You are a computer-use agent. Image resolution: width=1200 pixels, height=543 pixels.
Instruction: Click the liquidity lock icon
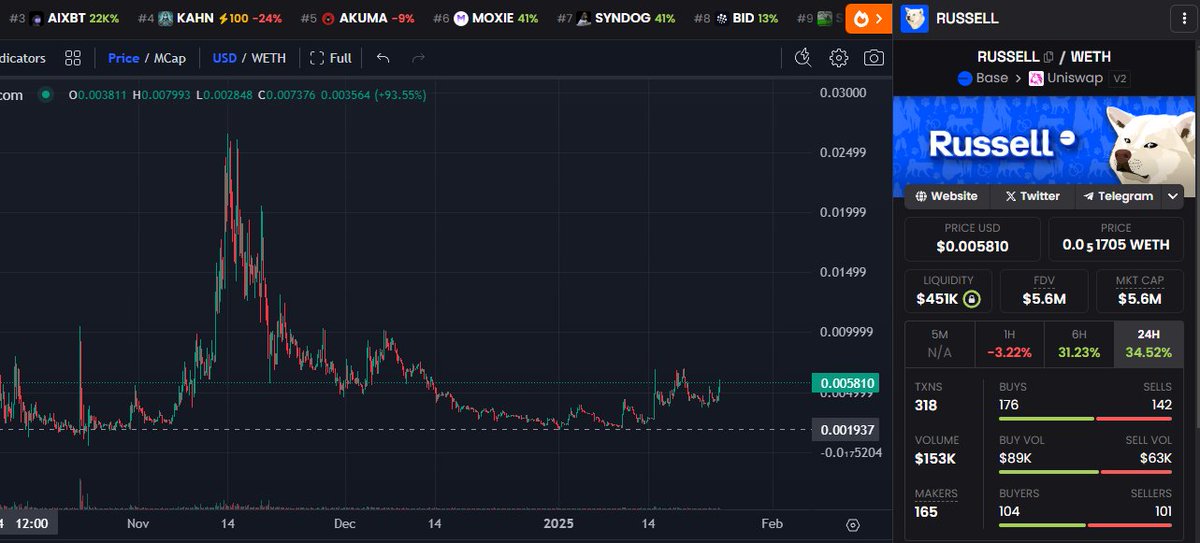click(x=971, y=298)
